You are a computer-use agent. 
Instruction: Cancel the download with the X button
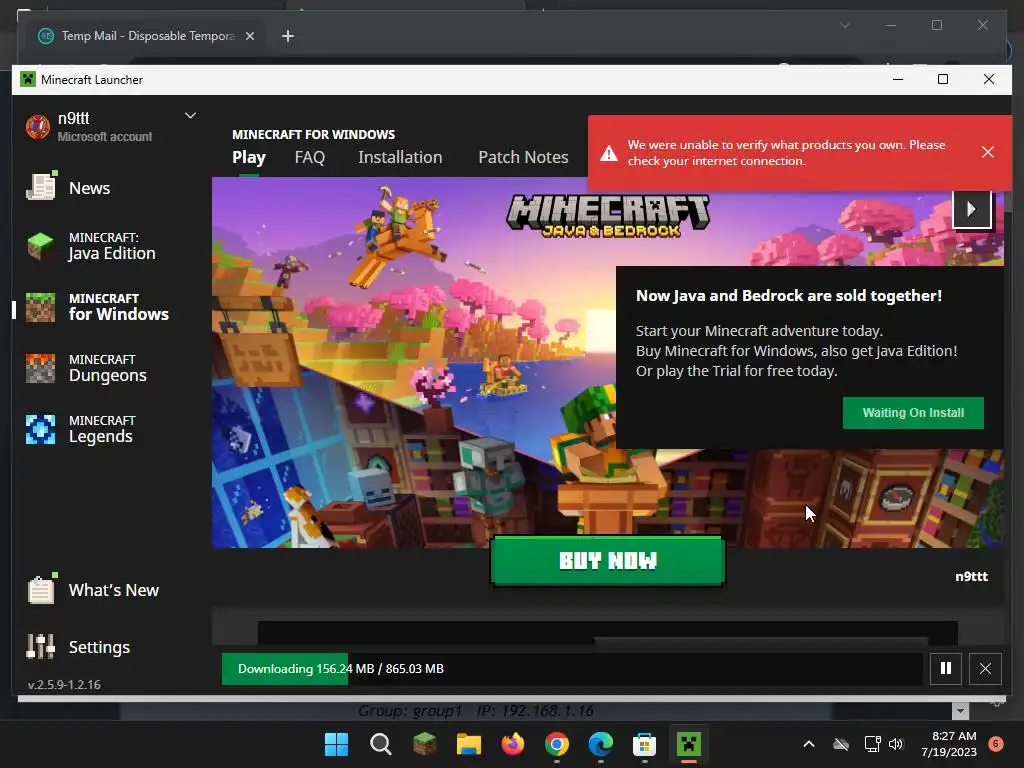[x=985, y=669]
